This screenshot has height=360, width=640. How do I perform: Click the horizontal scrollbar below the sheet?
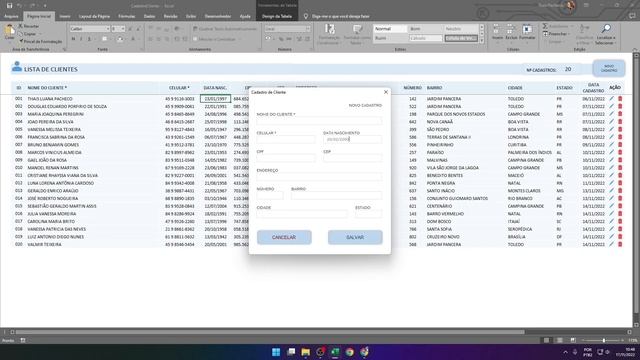click(x=269, y=332)
